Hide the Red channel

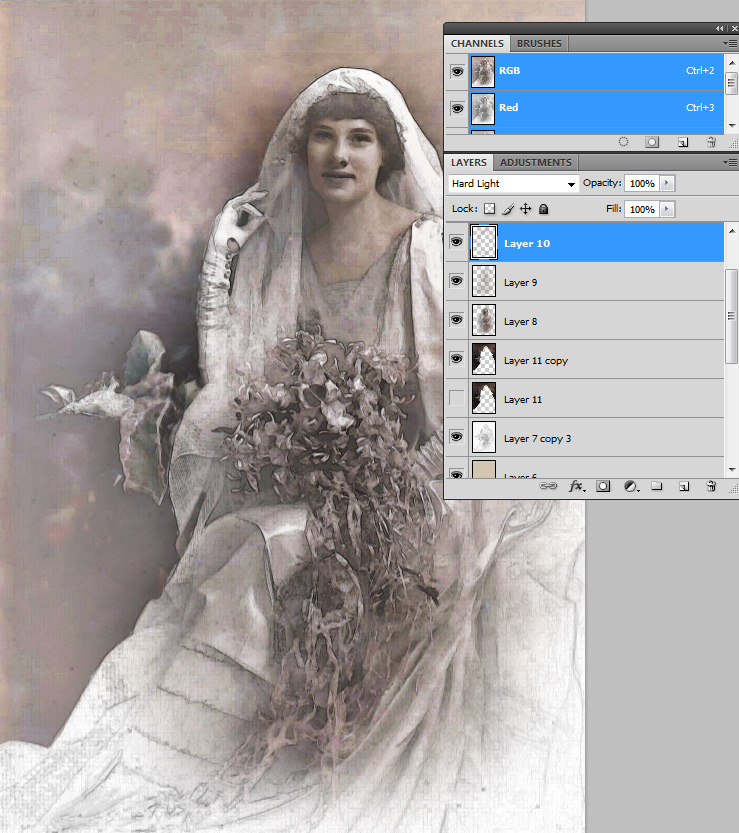pyautogui.click(x=457, y=108)
